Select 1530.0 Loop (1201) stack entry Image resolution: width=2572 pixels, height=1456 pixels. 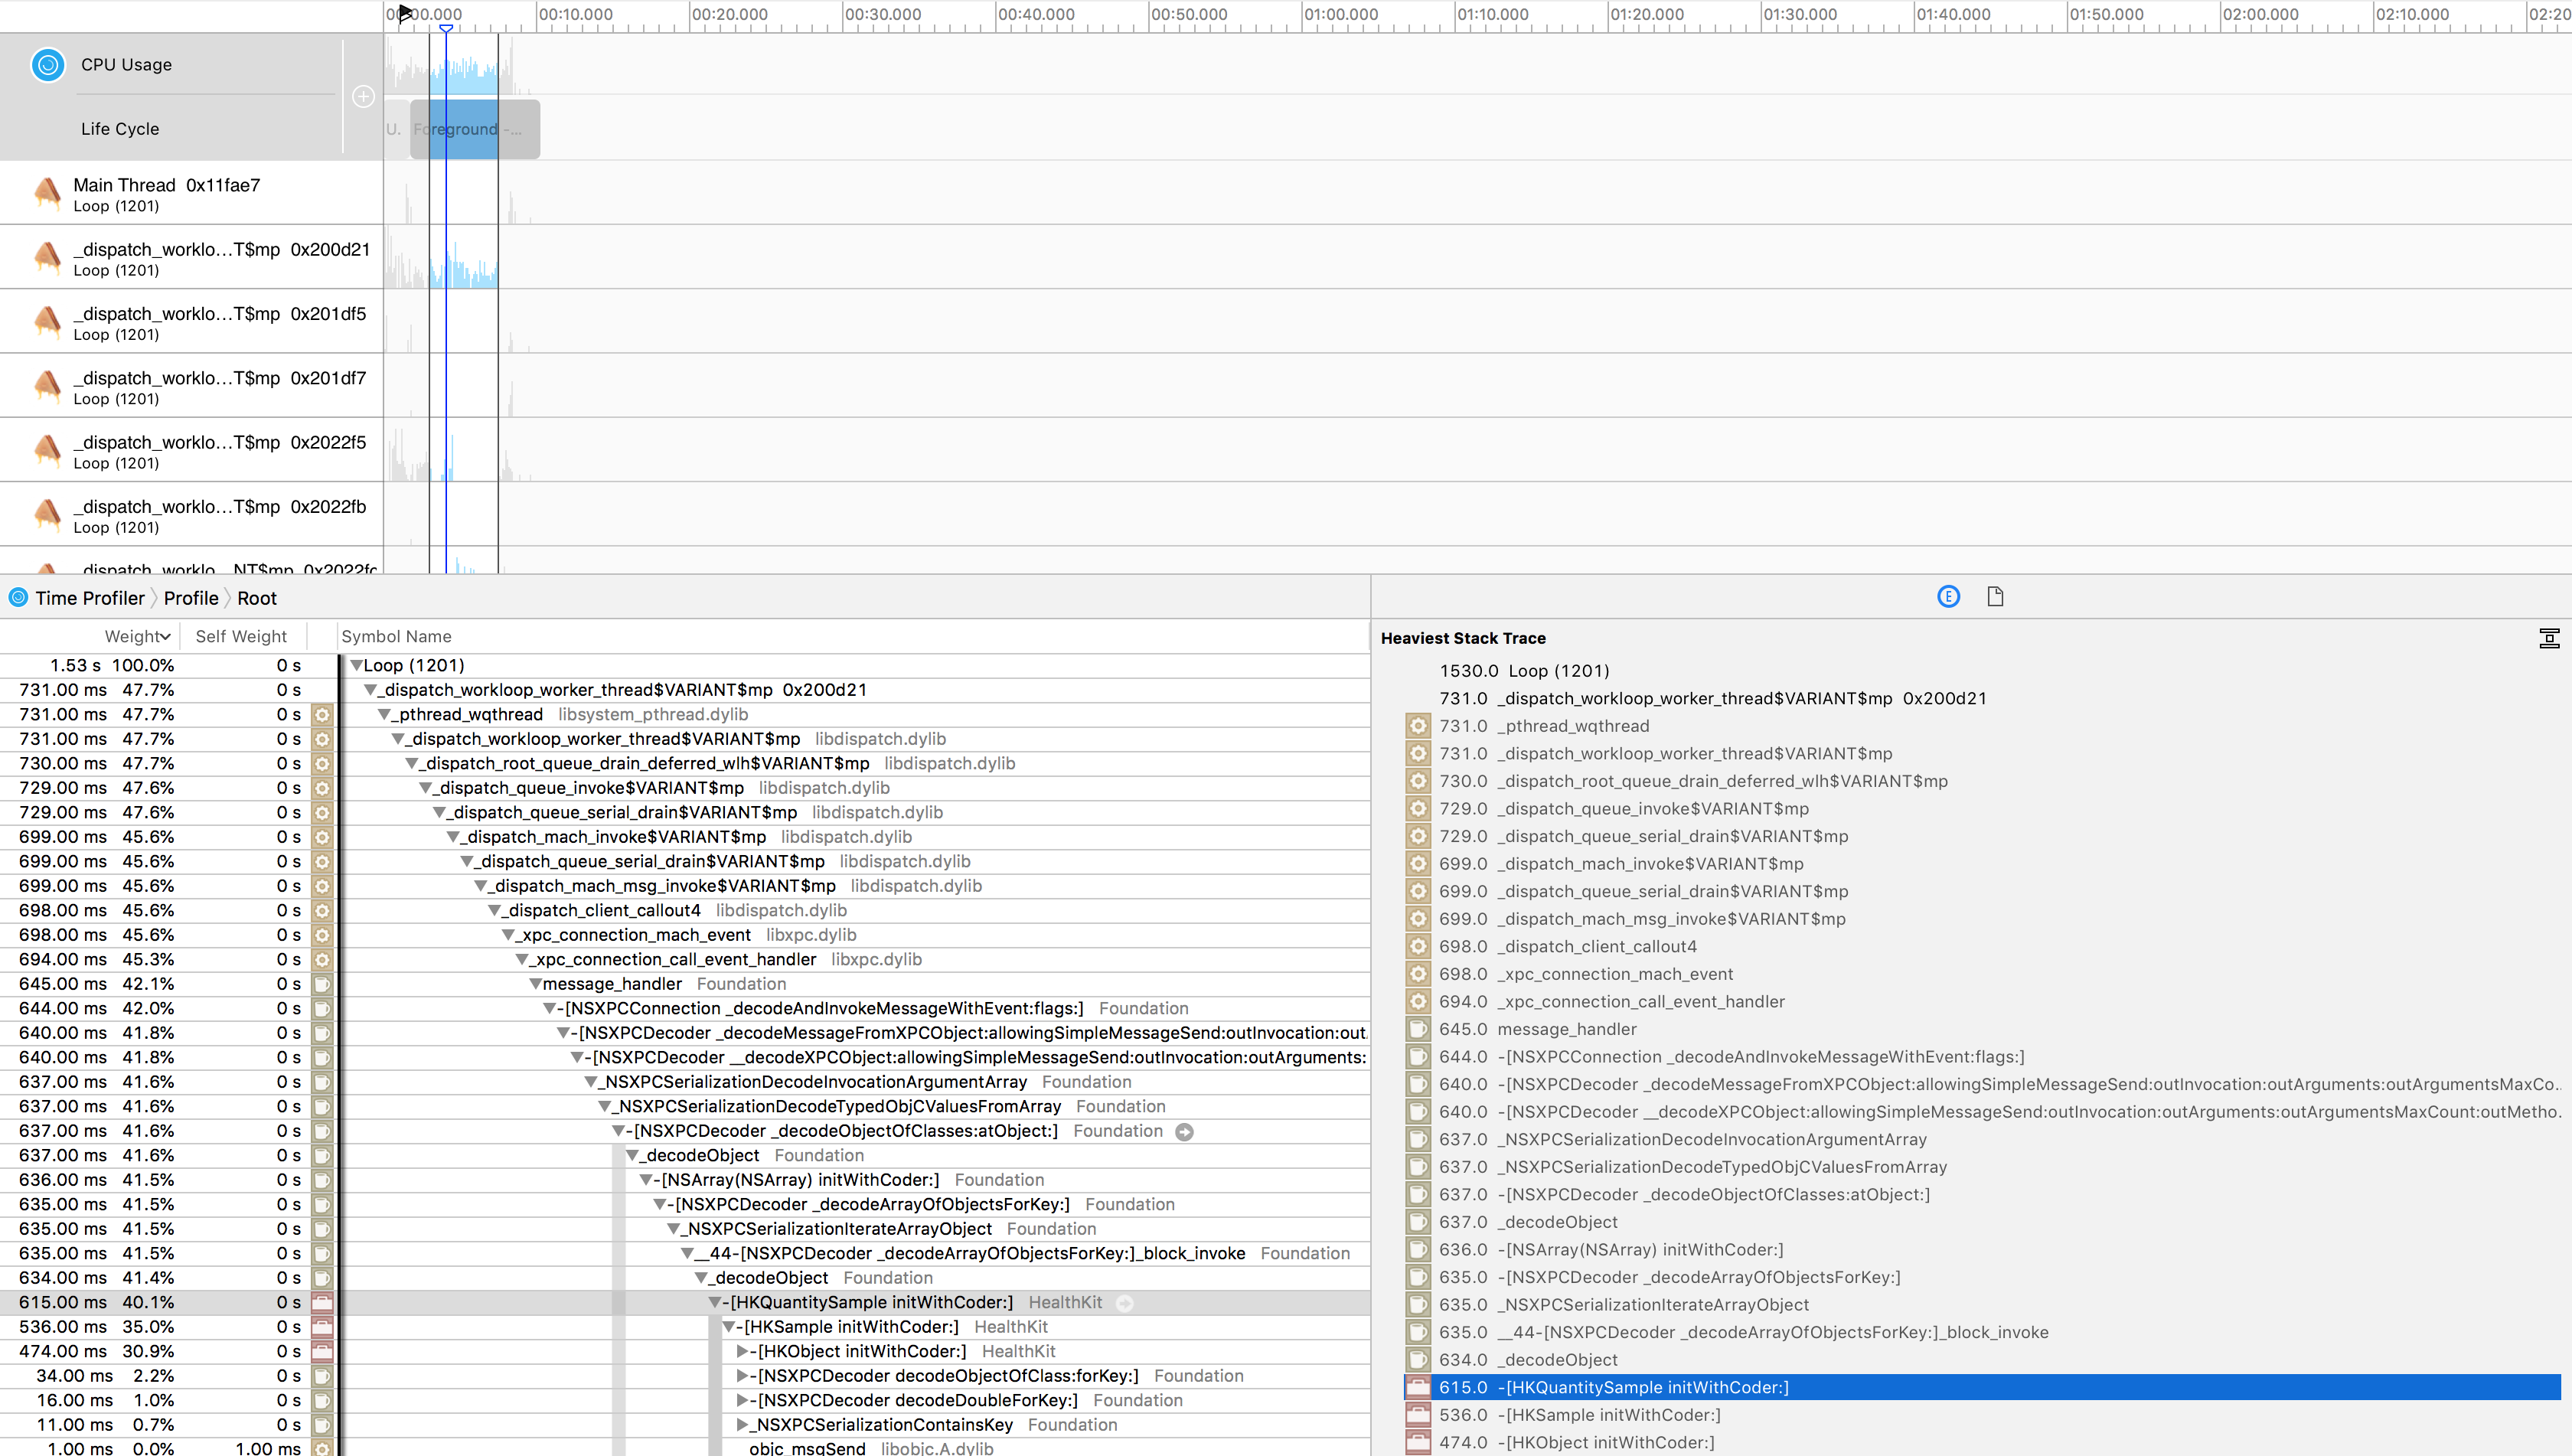coord(1524,671)
